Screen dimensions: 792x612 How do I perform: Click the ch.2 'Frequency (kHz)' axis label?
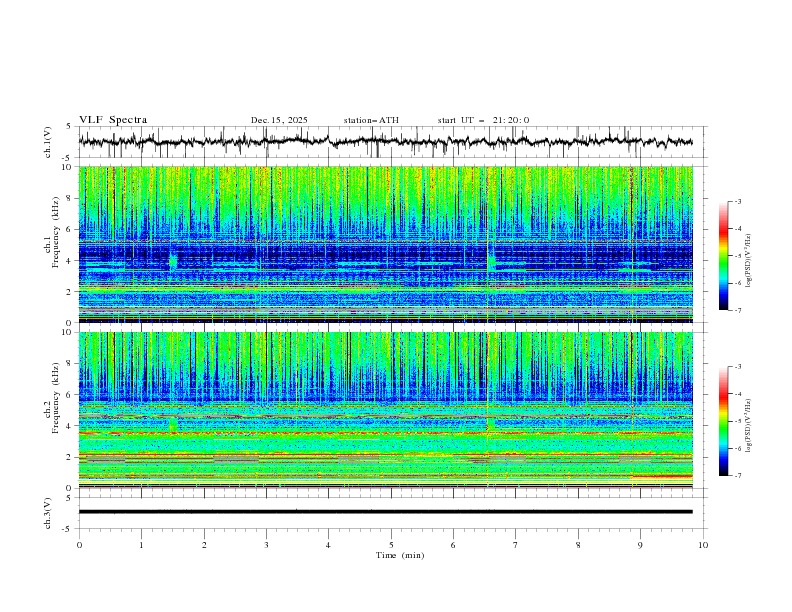click(55, 397)
